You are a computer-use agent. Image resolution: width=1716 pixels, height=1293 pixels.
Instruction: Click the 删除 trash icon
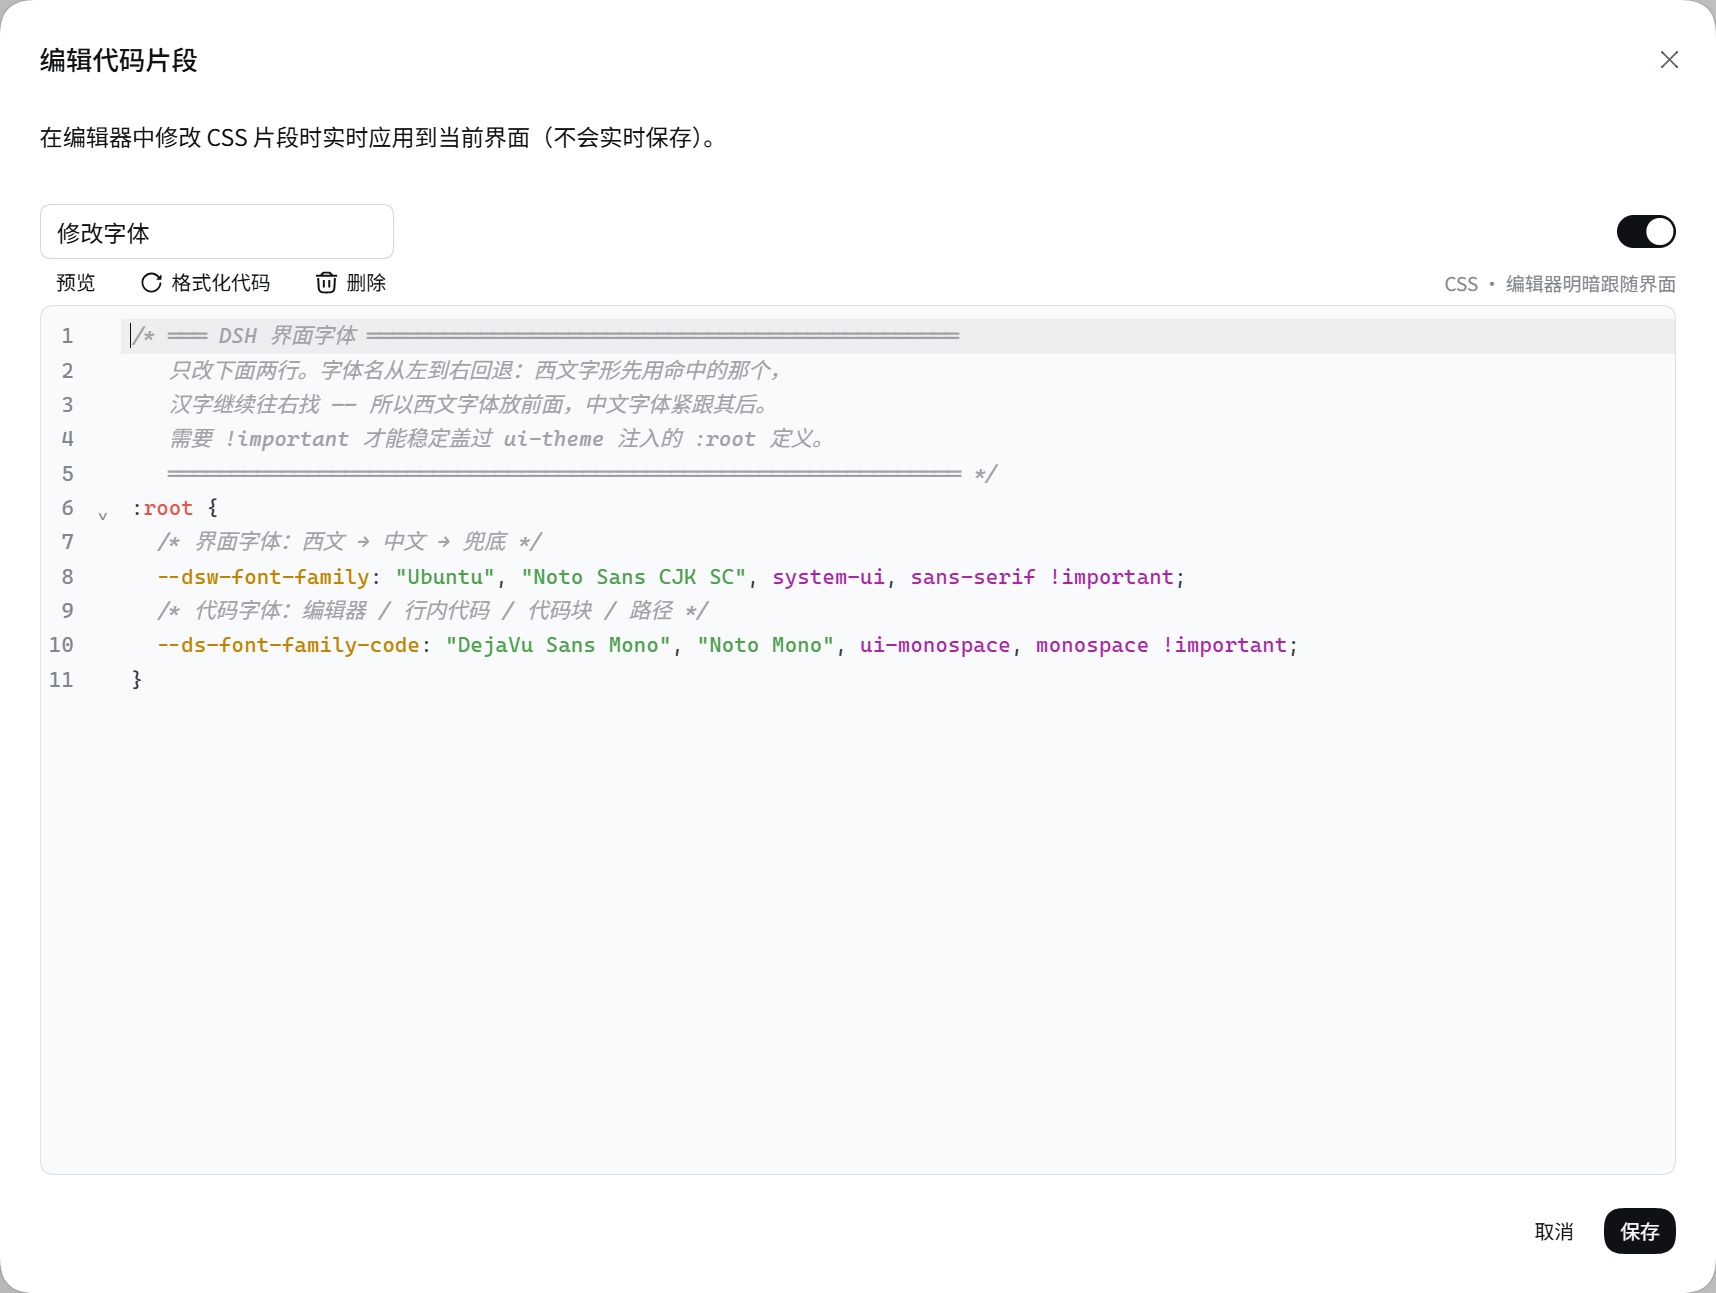(x=326, y=283)
